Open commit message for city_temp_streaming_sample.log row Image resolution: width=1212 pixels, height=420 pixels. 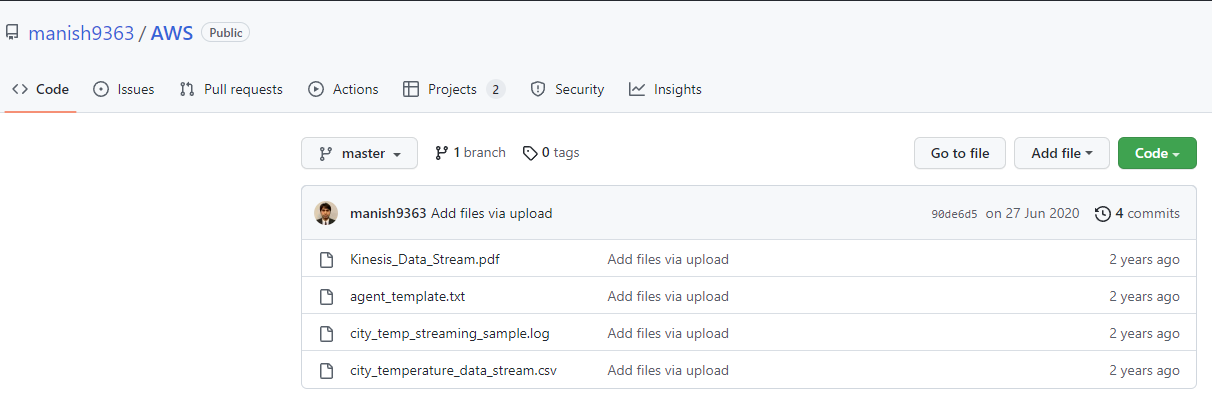point(668,333)
